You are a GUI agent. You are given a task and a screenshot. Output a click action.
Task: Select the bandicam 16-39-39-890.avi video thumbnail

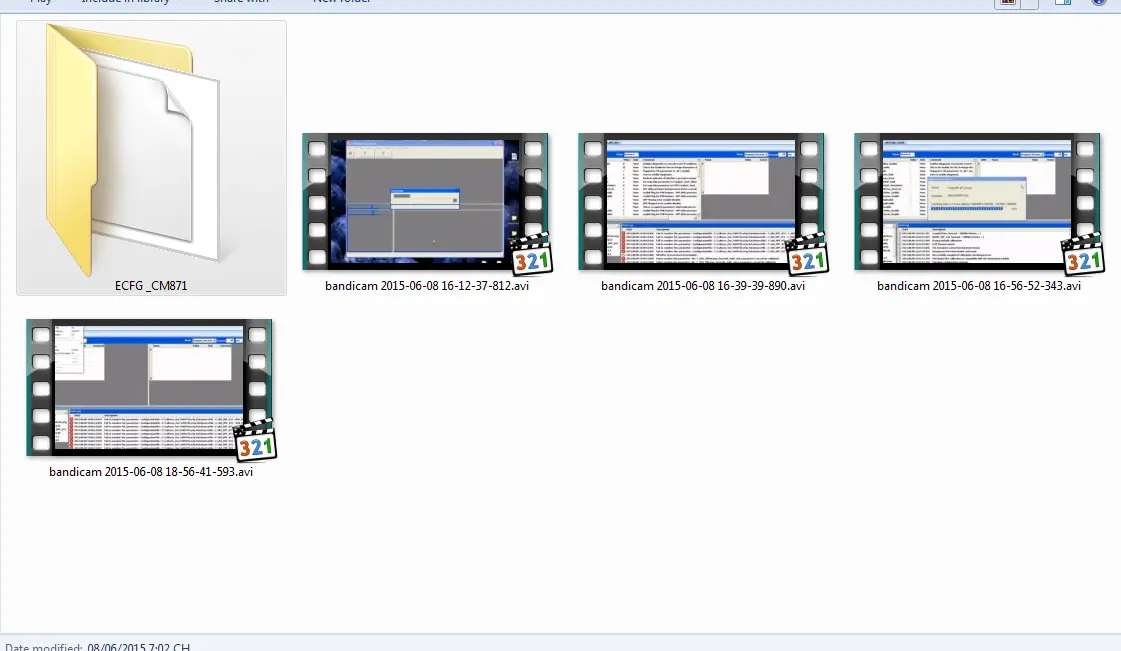tap(701, 202)
